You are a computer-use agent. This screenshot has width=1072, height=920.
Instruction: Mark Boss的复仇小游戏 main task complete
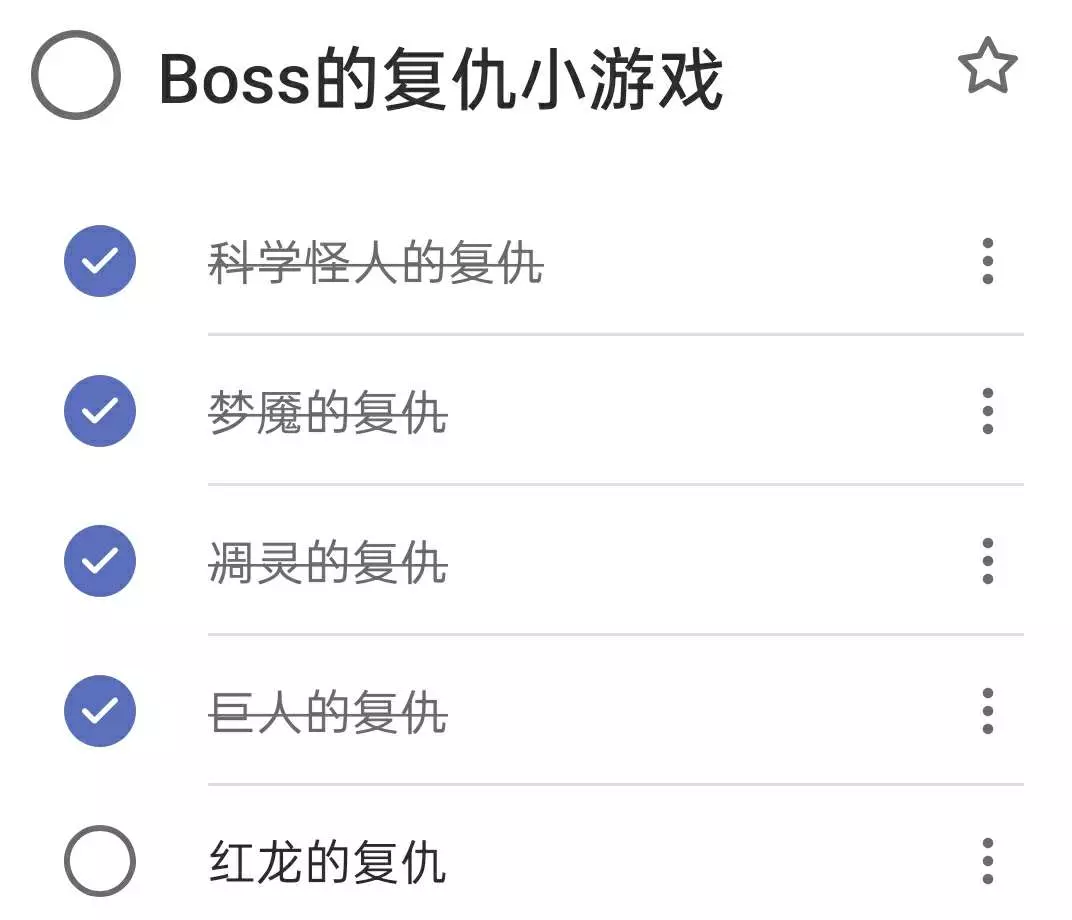(76, 75)
